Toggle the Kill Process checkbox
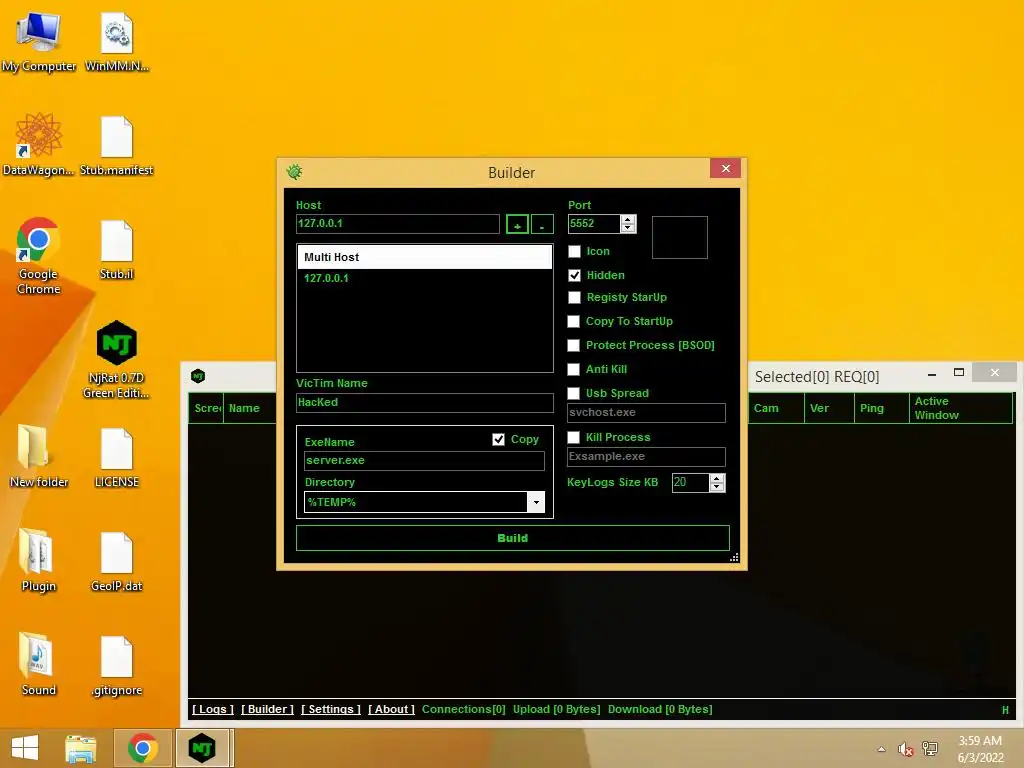The image size is (1024, 768). (x=574, y=438)
